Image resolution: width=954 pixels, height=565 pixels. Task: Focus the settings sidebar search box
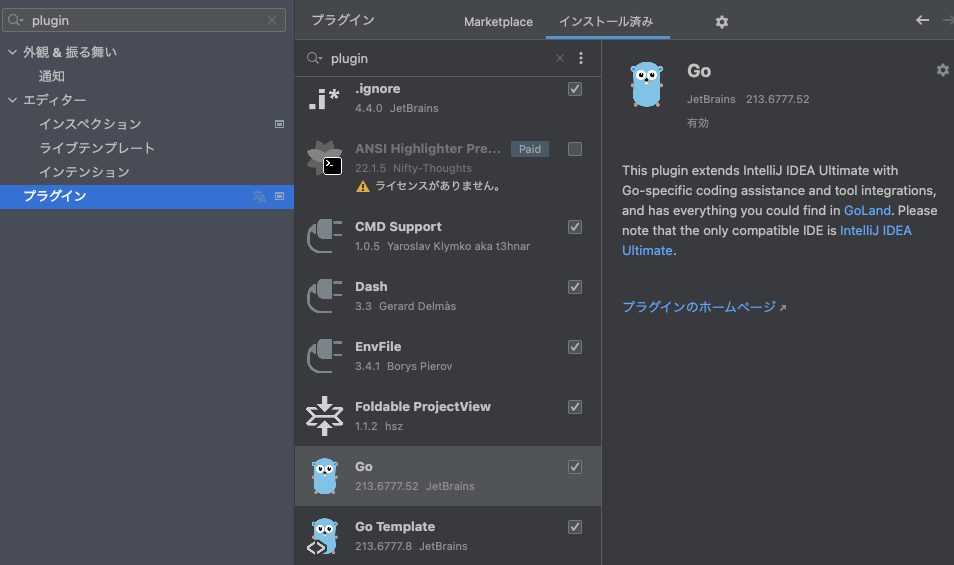point(144,20)
